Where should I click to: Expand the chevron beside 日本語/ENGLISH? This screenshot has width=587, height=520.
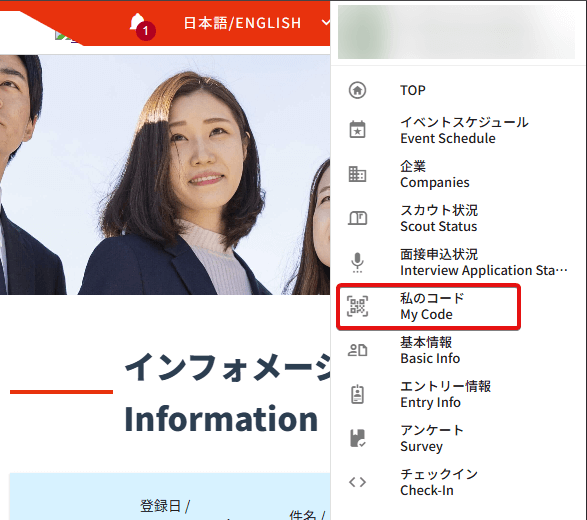[x=325, y=22]
